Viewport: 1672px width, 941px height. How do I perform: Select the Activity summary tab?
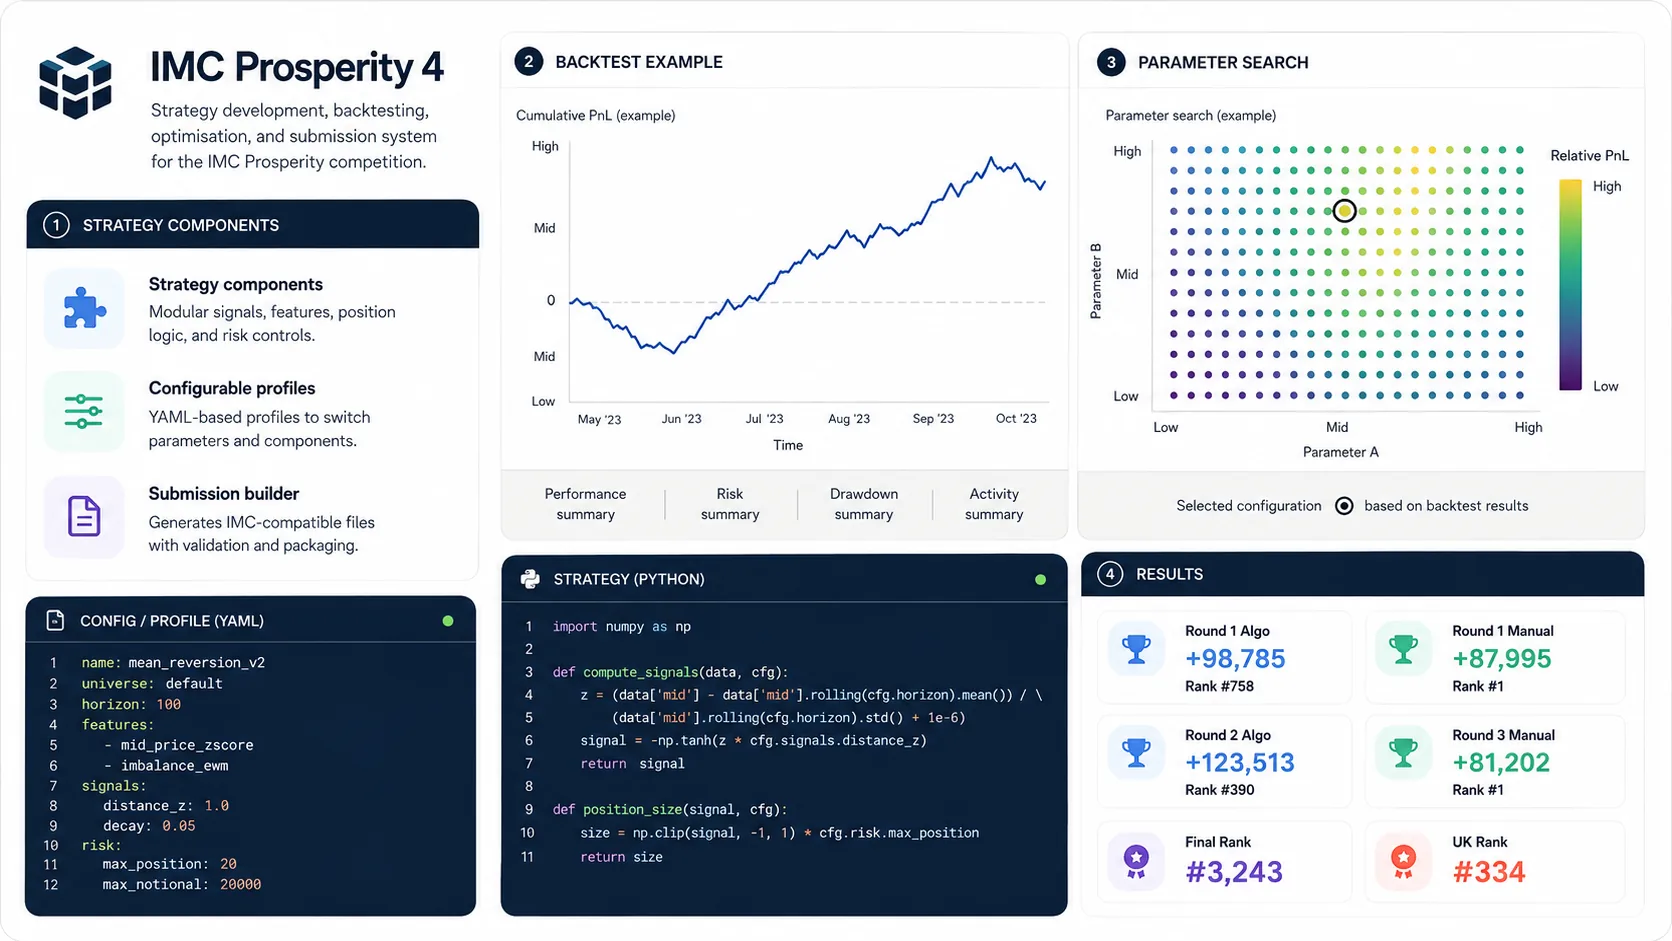[x=994, y=504]
